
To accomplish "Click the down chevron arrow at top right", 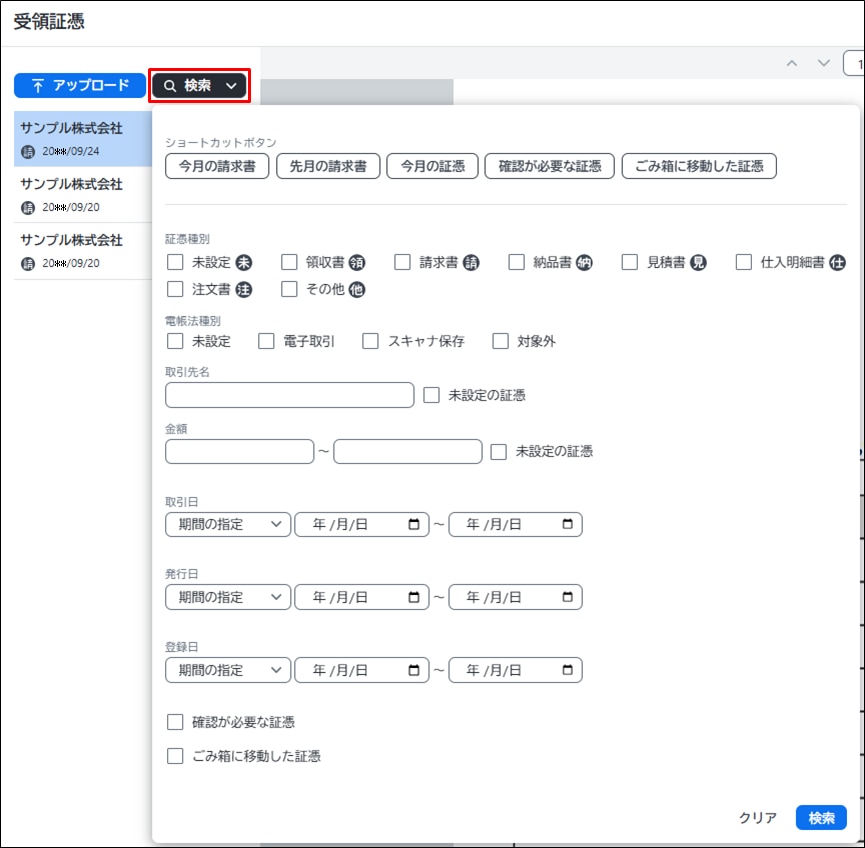I will (824, 63).
